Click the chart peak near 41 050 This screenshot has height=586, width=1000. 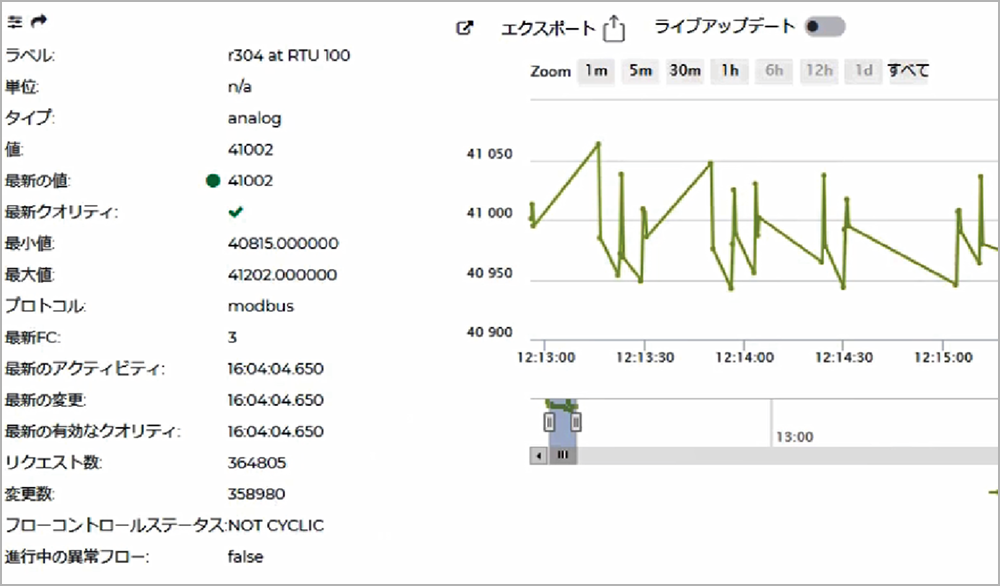point(598,143)
